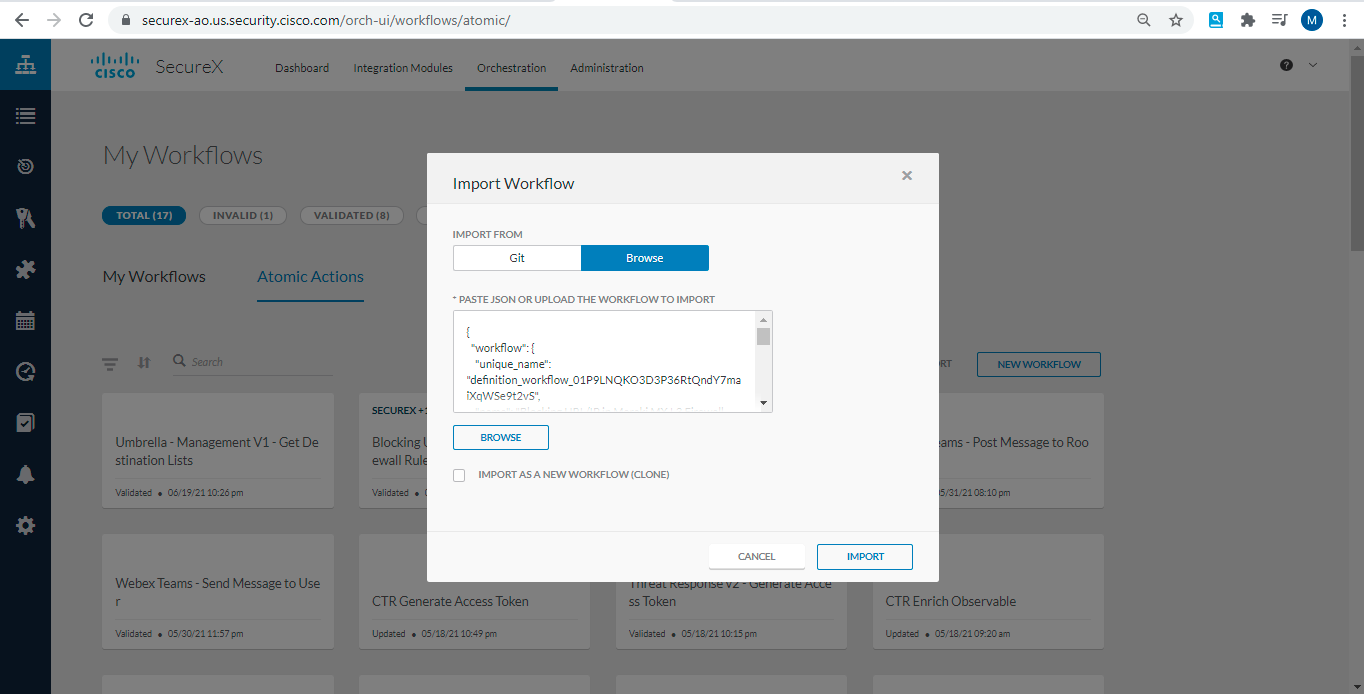Open the checklist tasks icon in sidebar
The image size is (1364, 694).
click(x=25, y=423)
